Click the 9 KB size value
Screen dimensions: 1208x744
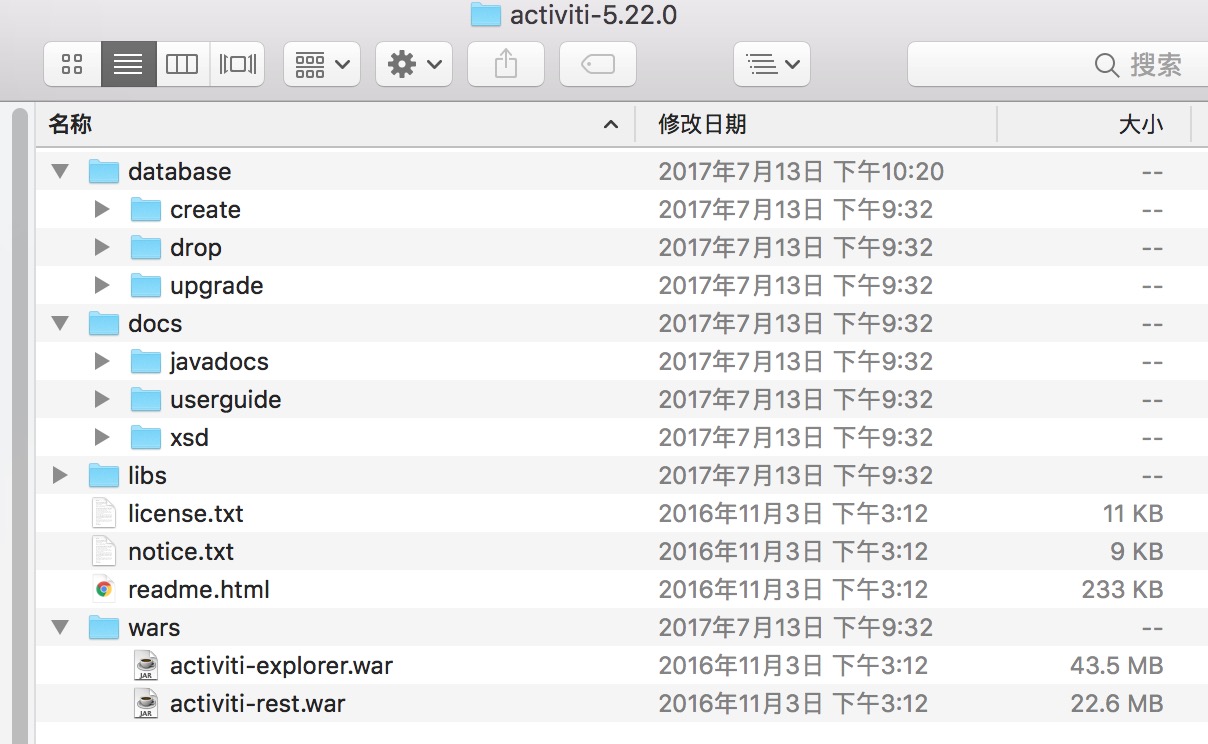[1139, 552]
